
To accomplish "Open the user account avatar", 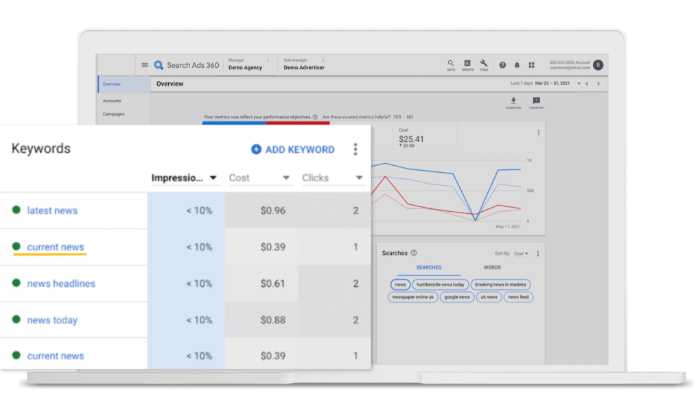I will click(x=598, y=65).
